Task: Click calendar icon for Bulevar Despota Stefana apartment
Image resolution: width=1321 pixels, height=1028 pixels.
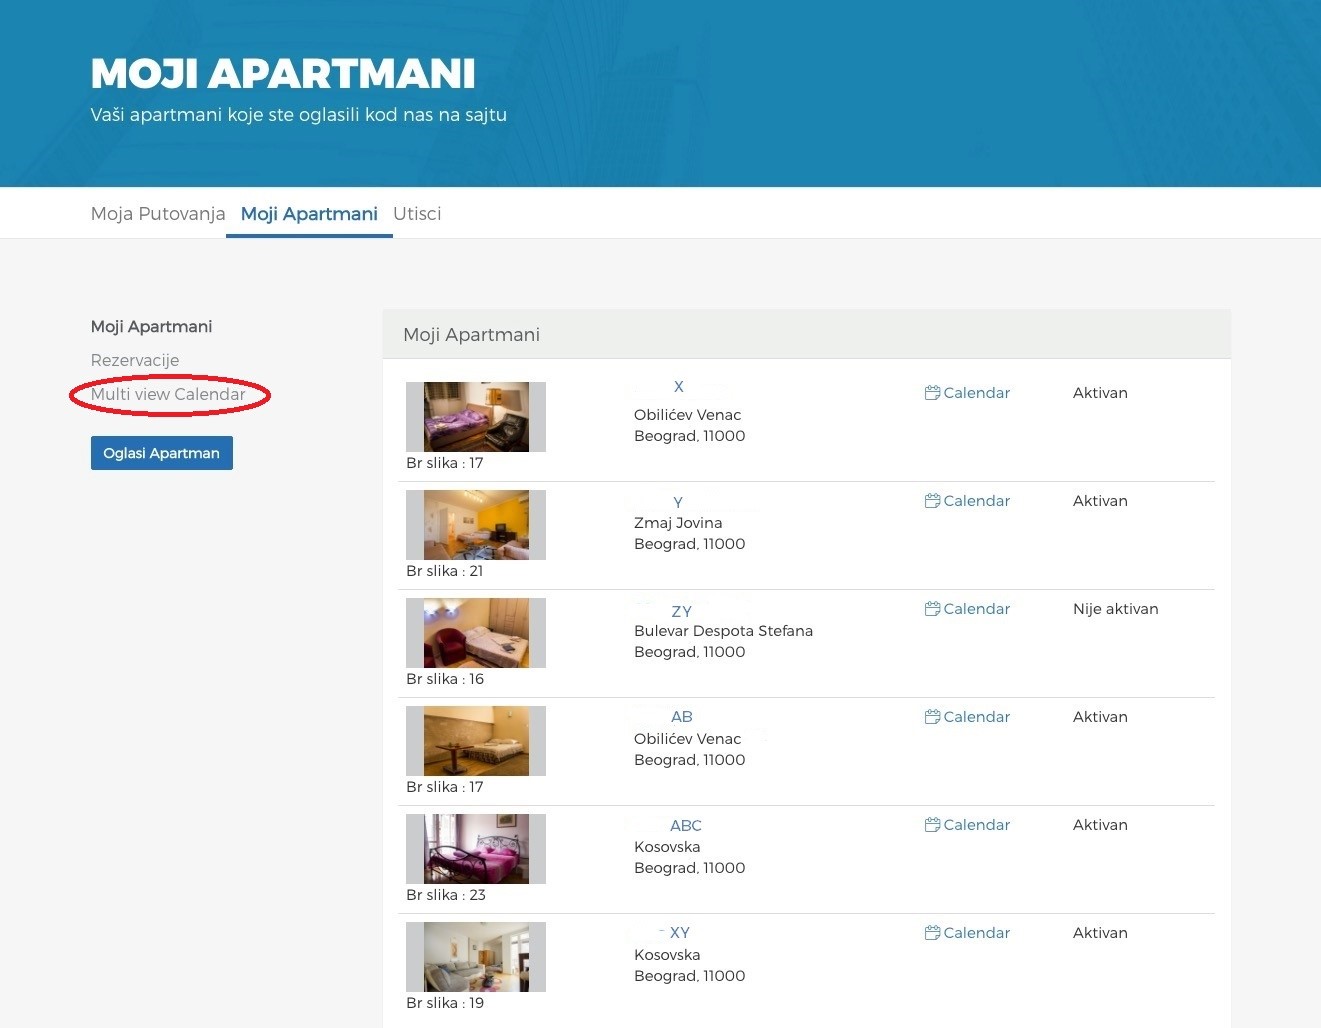Action: (x=932, y=609)
